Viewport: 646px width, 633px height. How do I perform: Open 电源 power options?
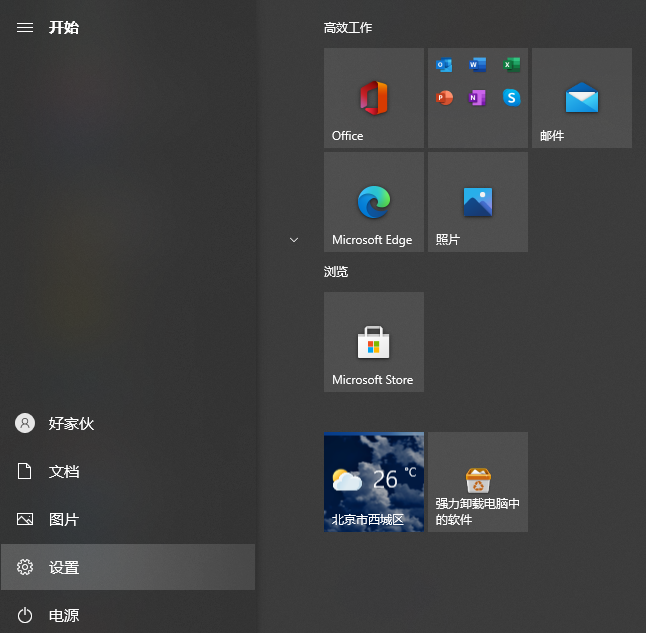[x=128, y=615]
